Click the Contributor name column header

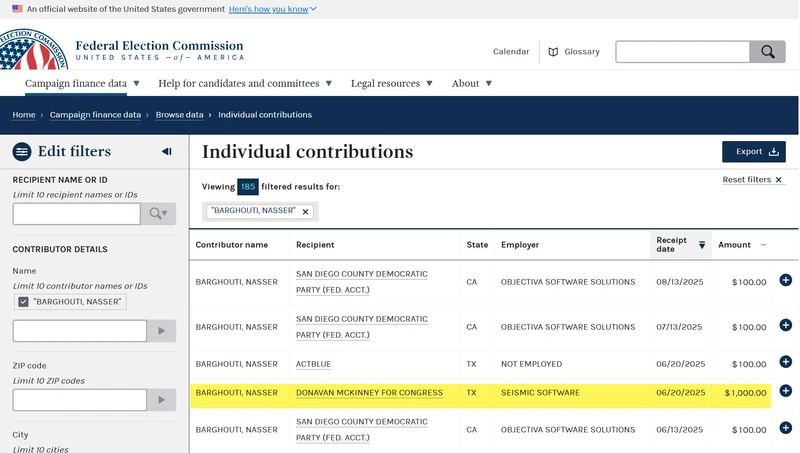[232, 245]
